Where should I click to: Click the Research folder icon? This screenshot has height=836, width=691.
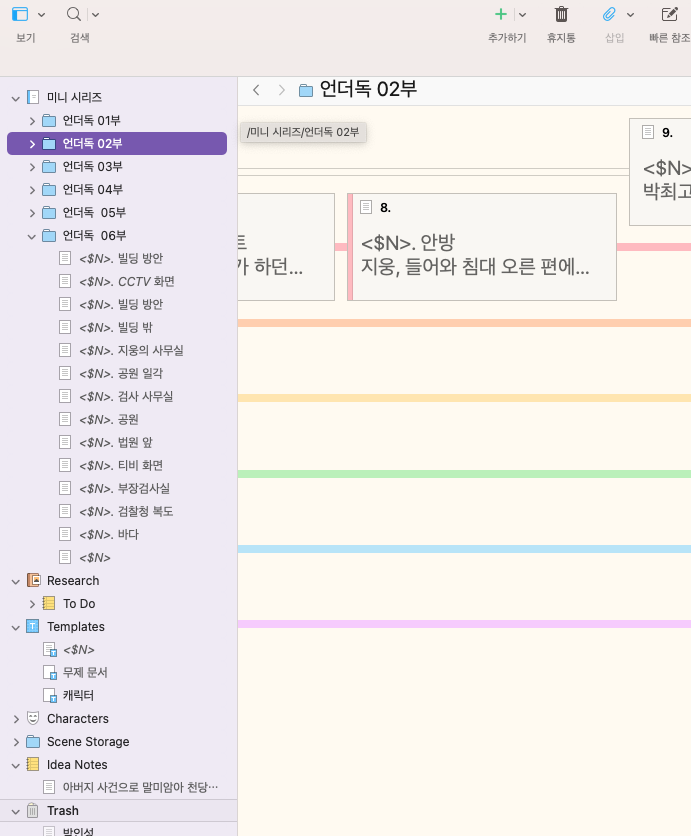34,580
